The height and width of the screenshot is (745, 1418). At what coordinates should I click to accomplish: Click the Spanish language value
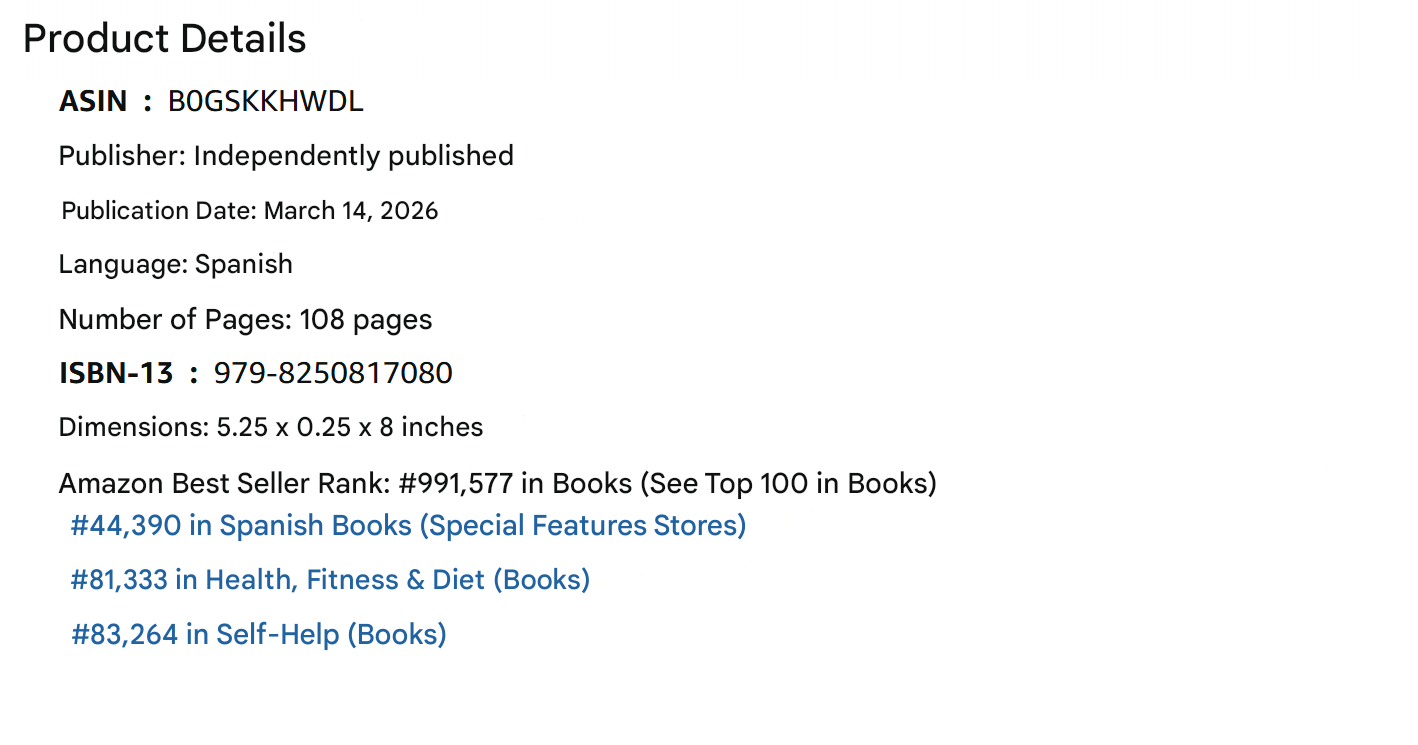(244, 265)
